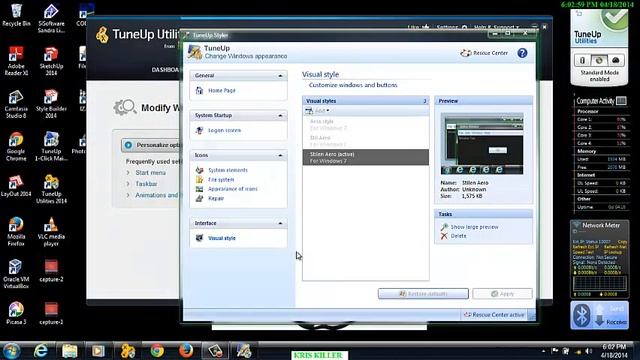Click Personalize options button in TuneUp Utilities
This screenshot has width=640, height=360.
tap(151, 145)
